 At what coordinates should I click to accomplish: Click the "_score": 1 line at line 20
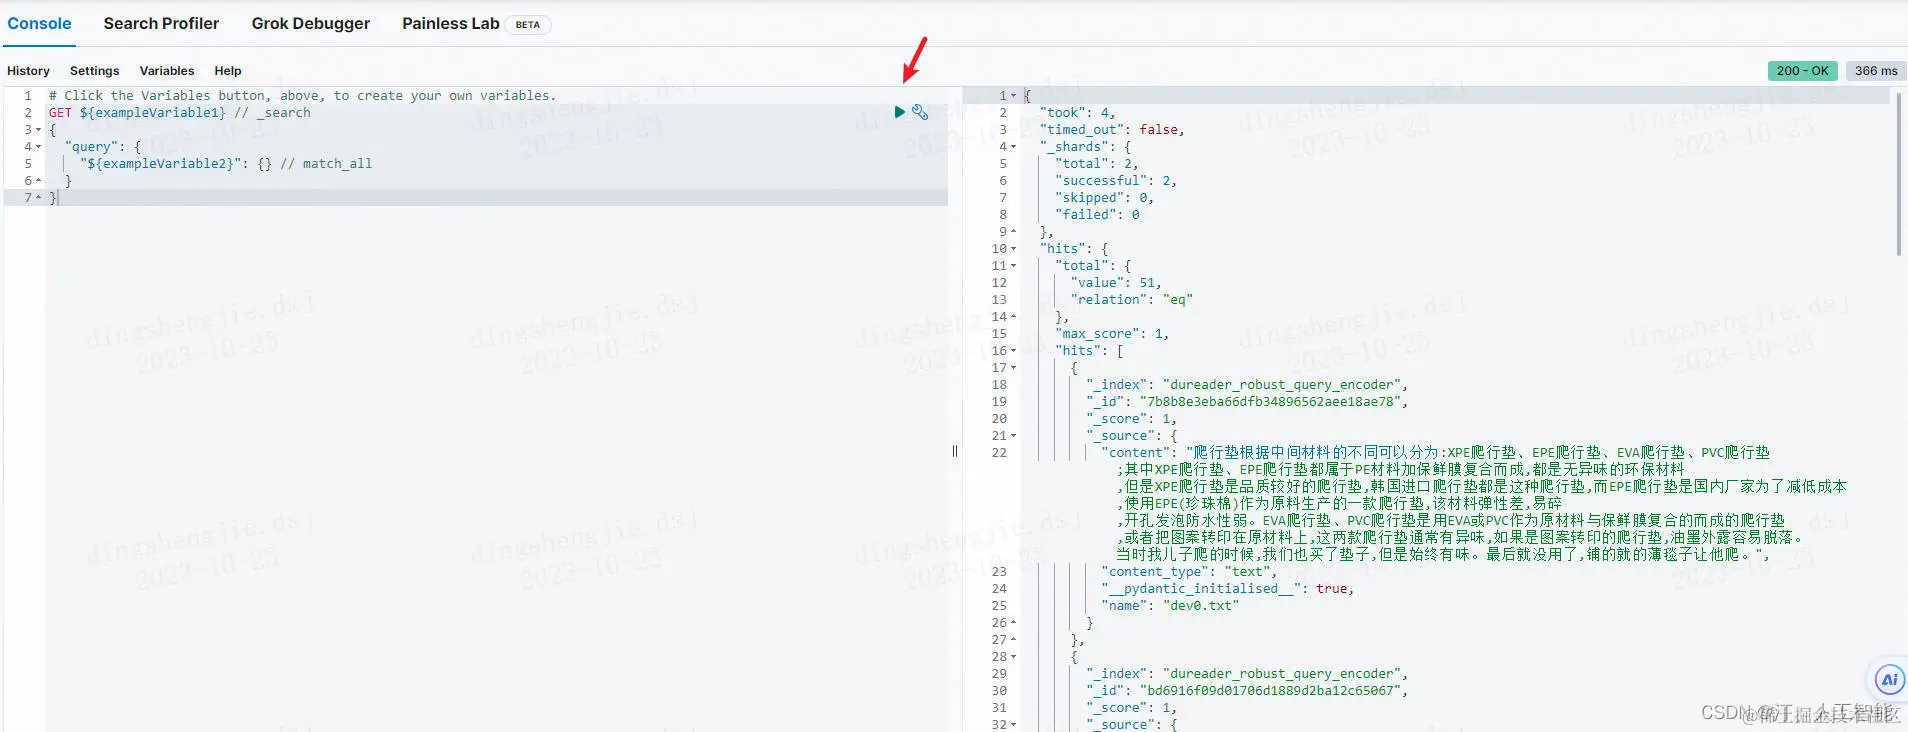[x=1131, y=419]
